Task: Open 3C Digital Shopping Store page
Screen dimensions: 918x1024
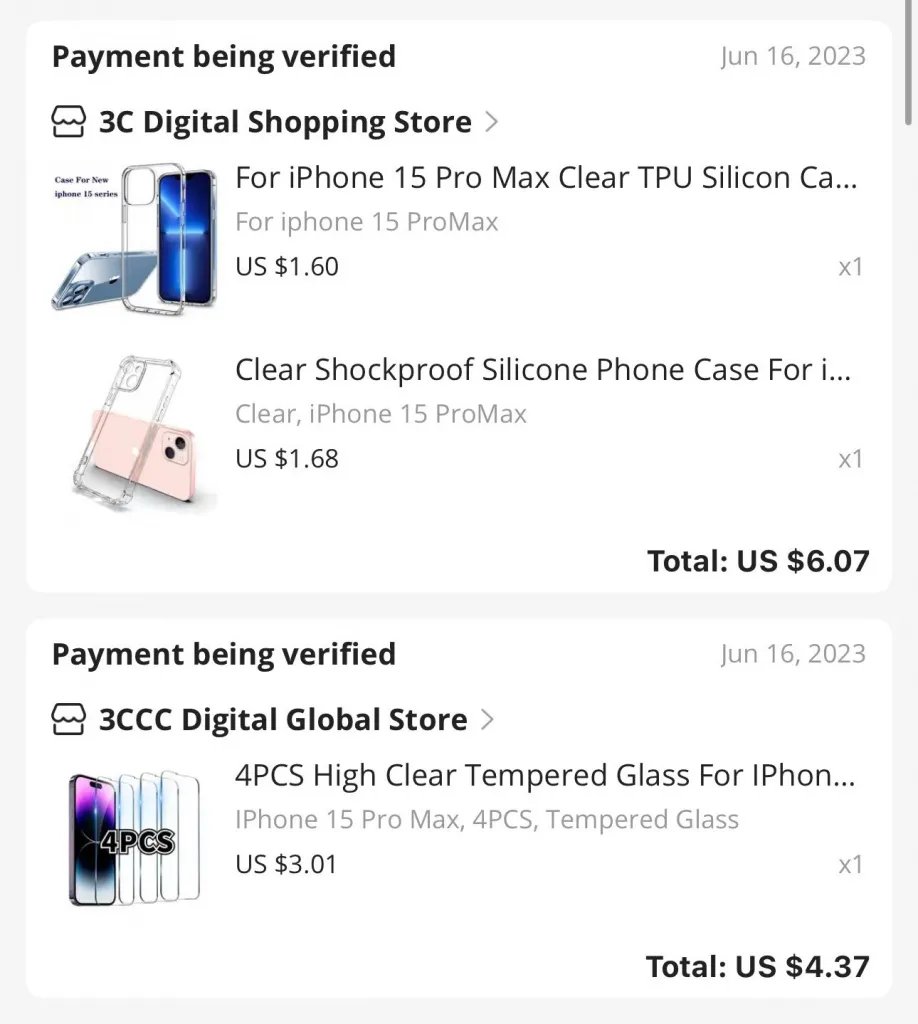Action: [x=285, y=123]
